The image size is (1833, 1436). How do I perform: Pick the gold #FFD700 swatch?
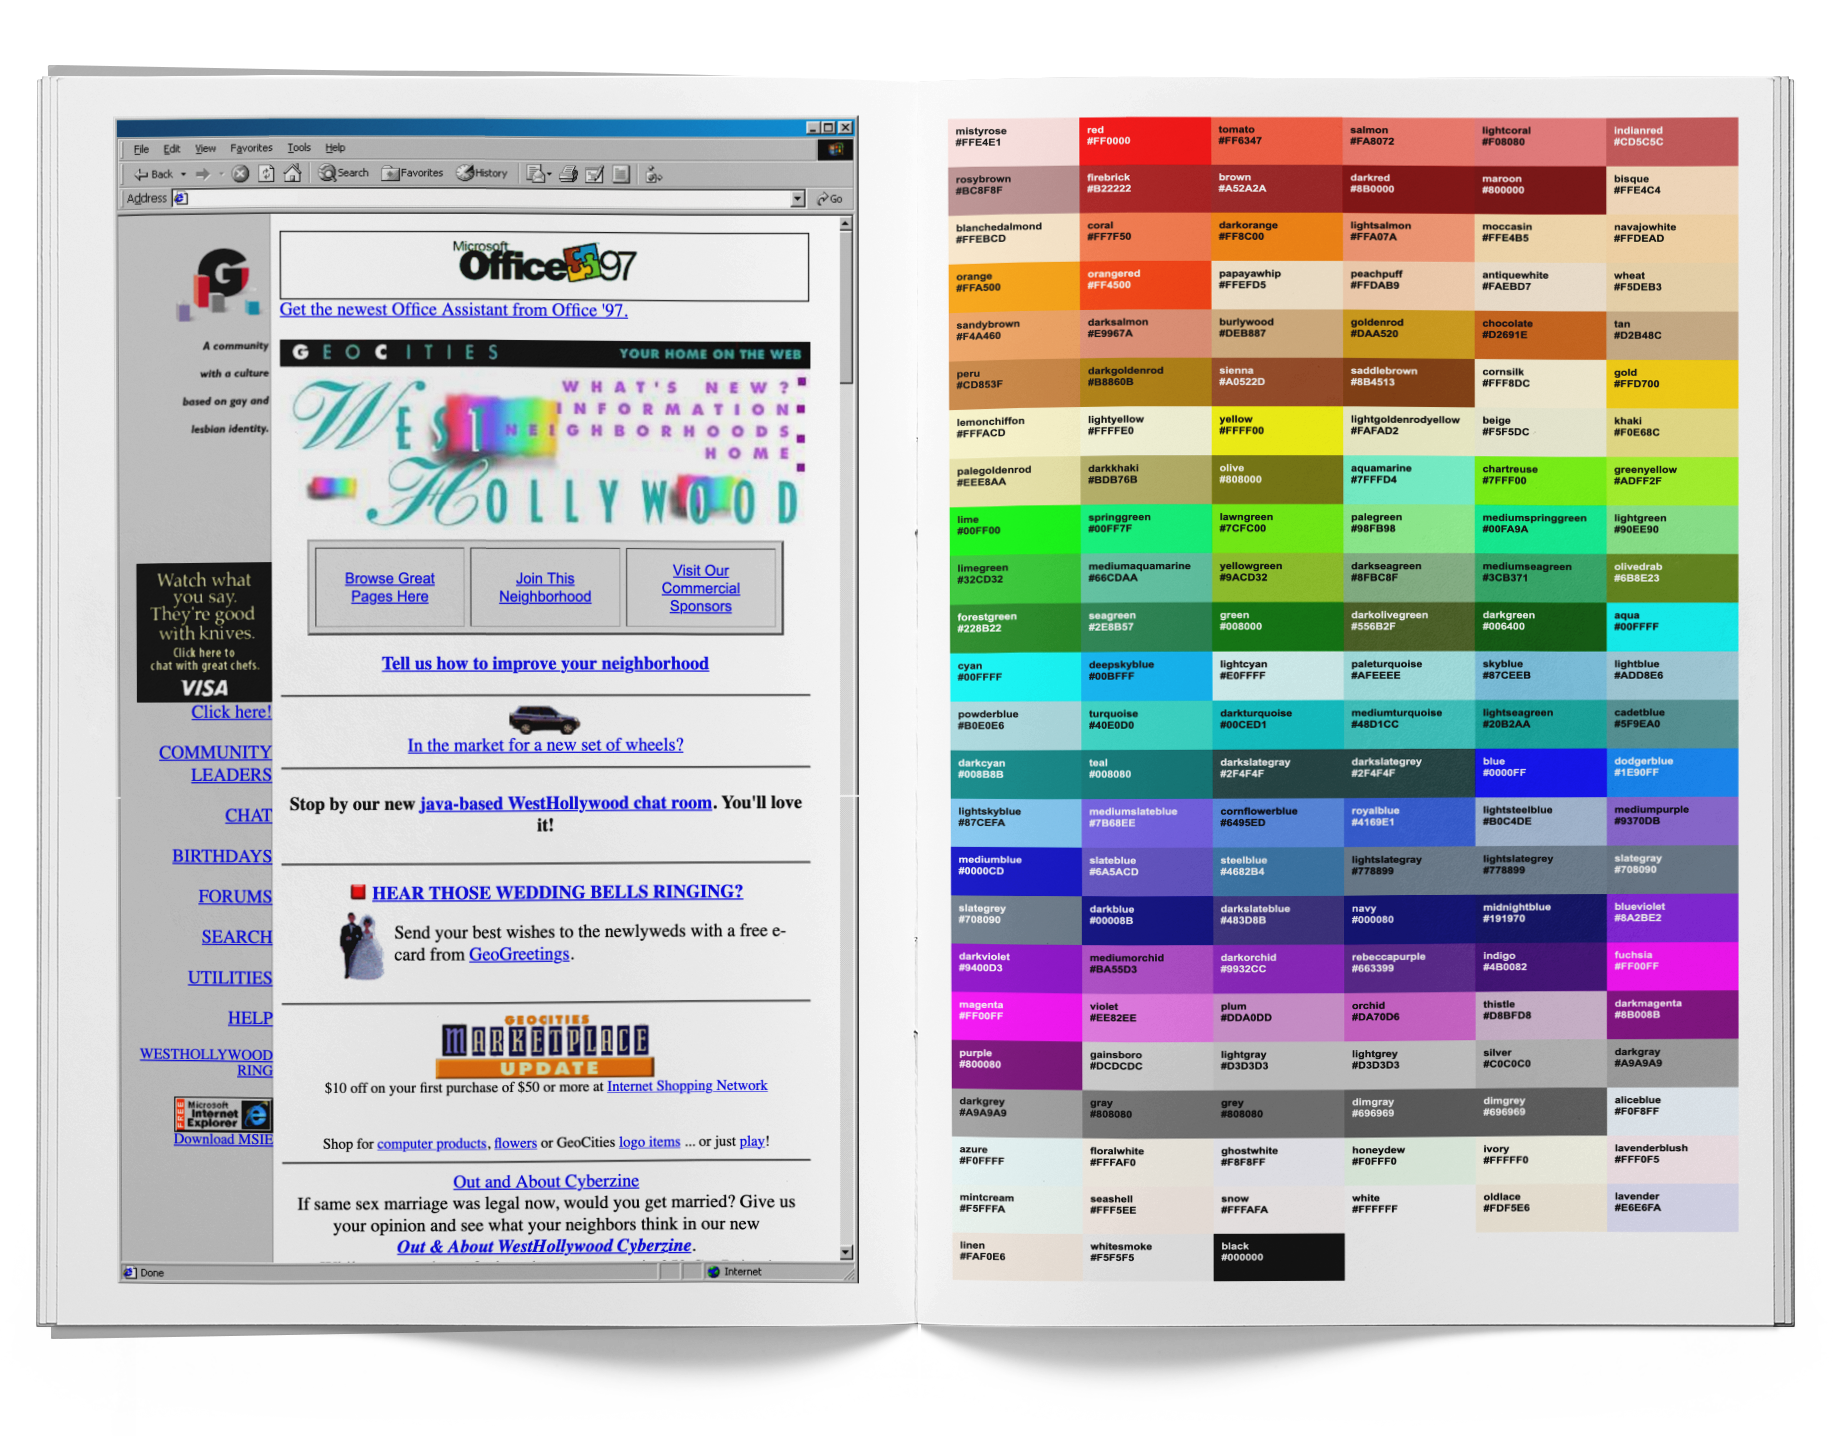[1672, 383]
